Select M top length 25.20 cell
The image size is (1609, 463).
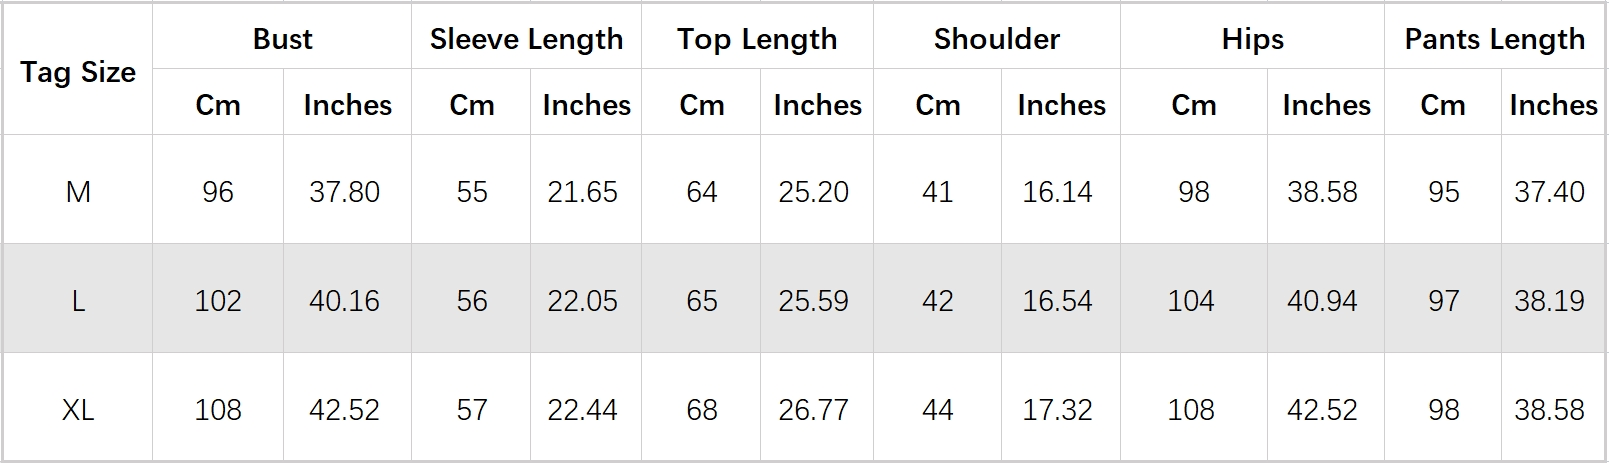tap(813, 191)
